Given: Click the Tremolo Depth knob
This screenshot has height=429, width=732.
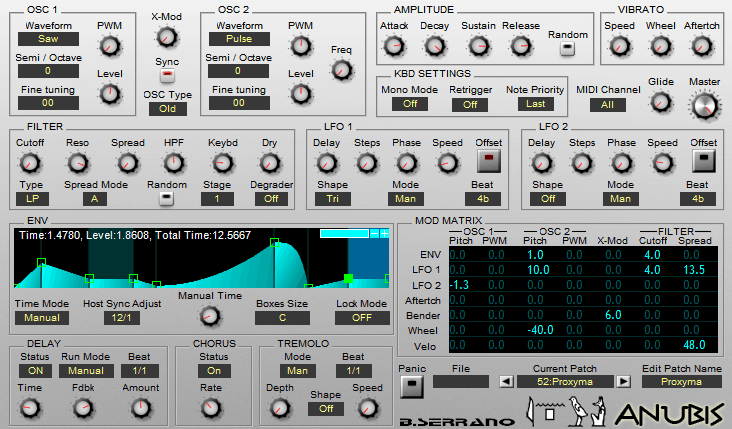Looking at the screenshot, I should [280, 408].
